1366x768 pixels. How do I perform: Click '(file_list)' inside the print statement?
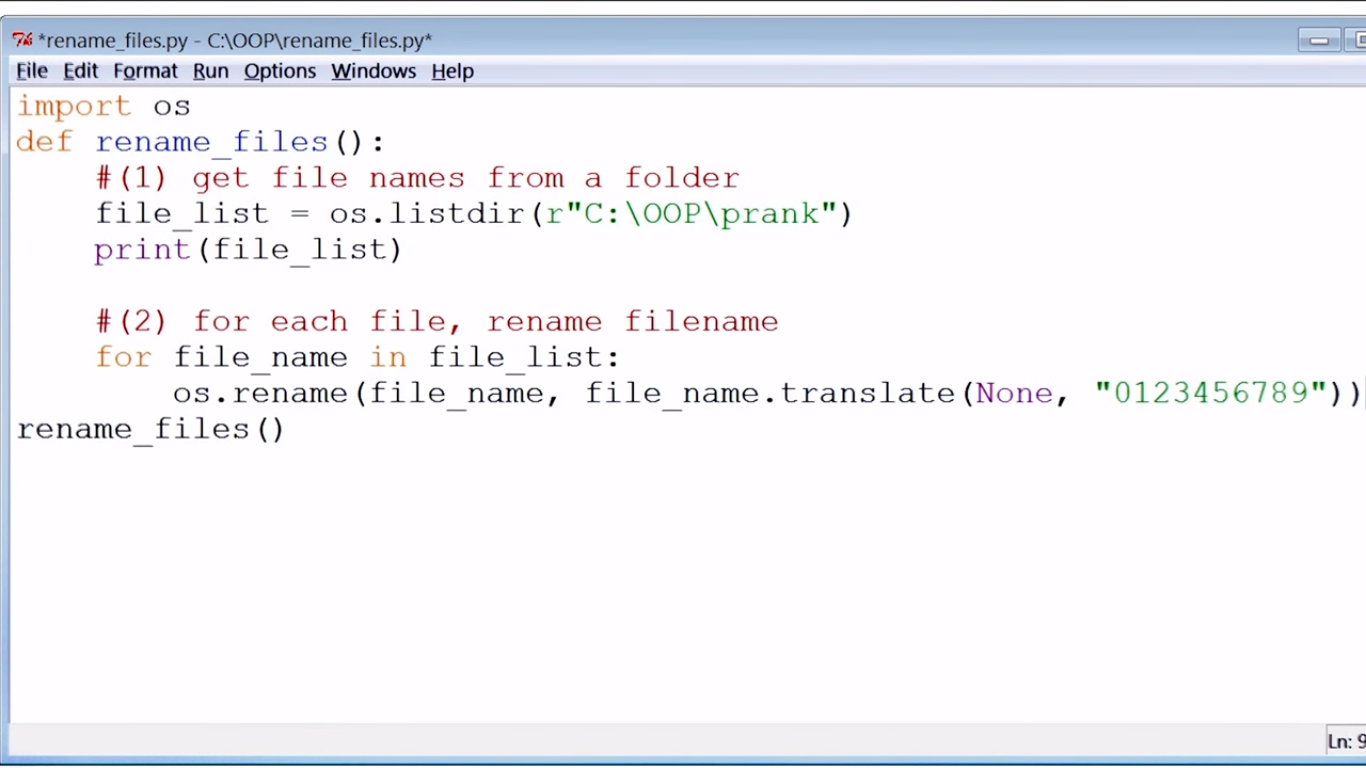[299, 250]
